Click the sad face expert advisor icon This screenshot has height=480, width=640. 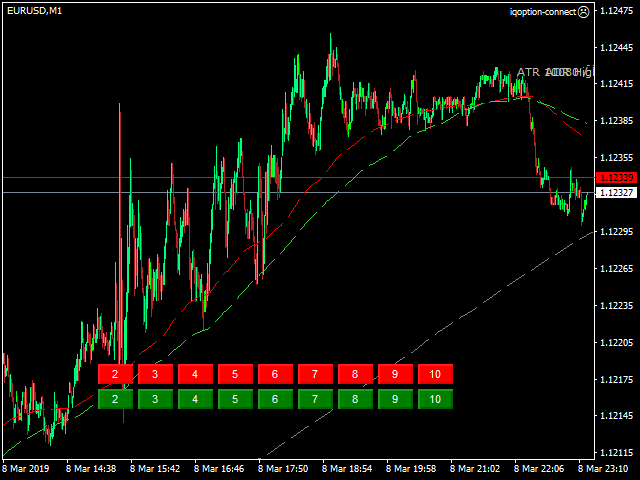(x=584, y=12)
